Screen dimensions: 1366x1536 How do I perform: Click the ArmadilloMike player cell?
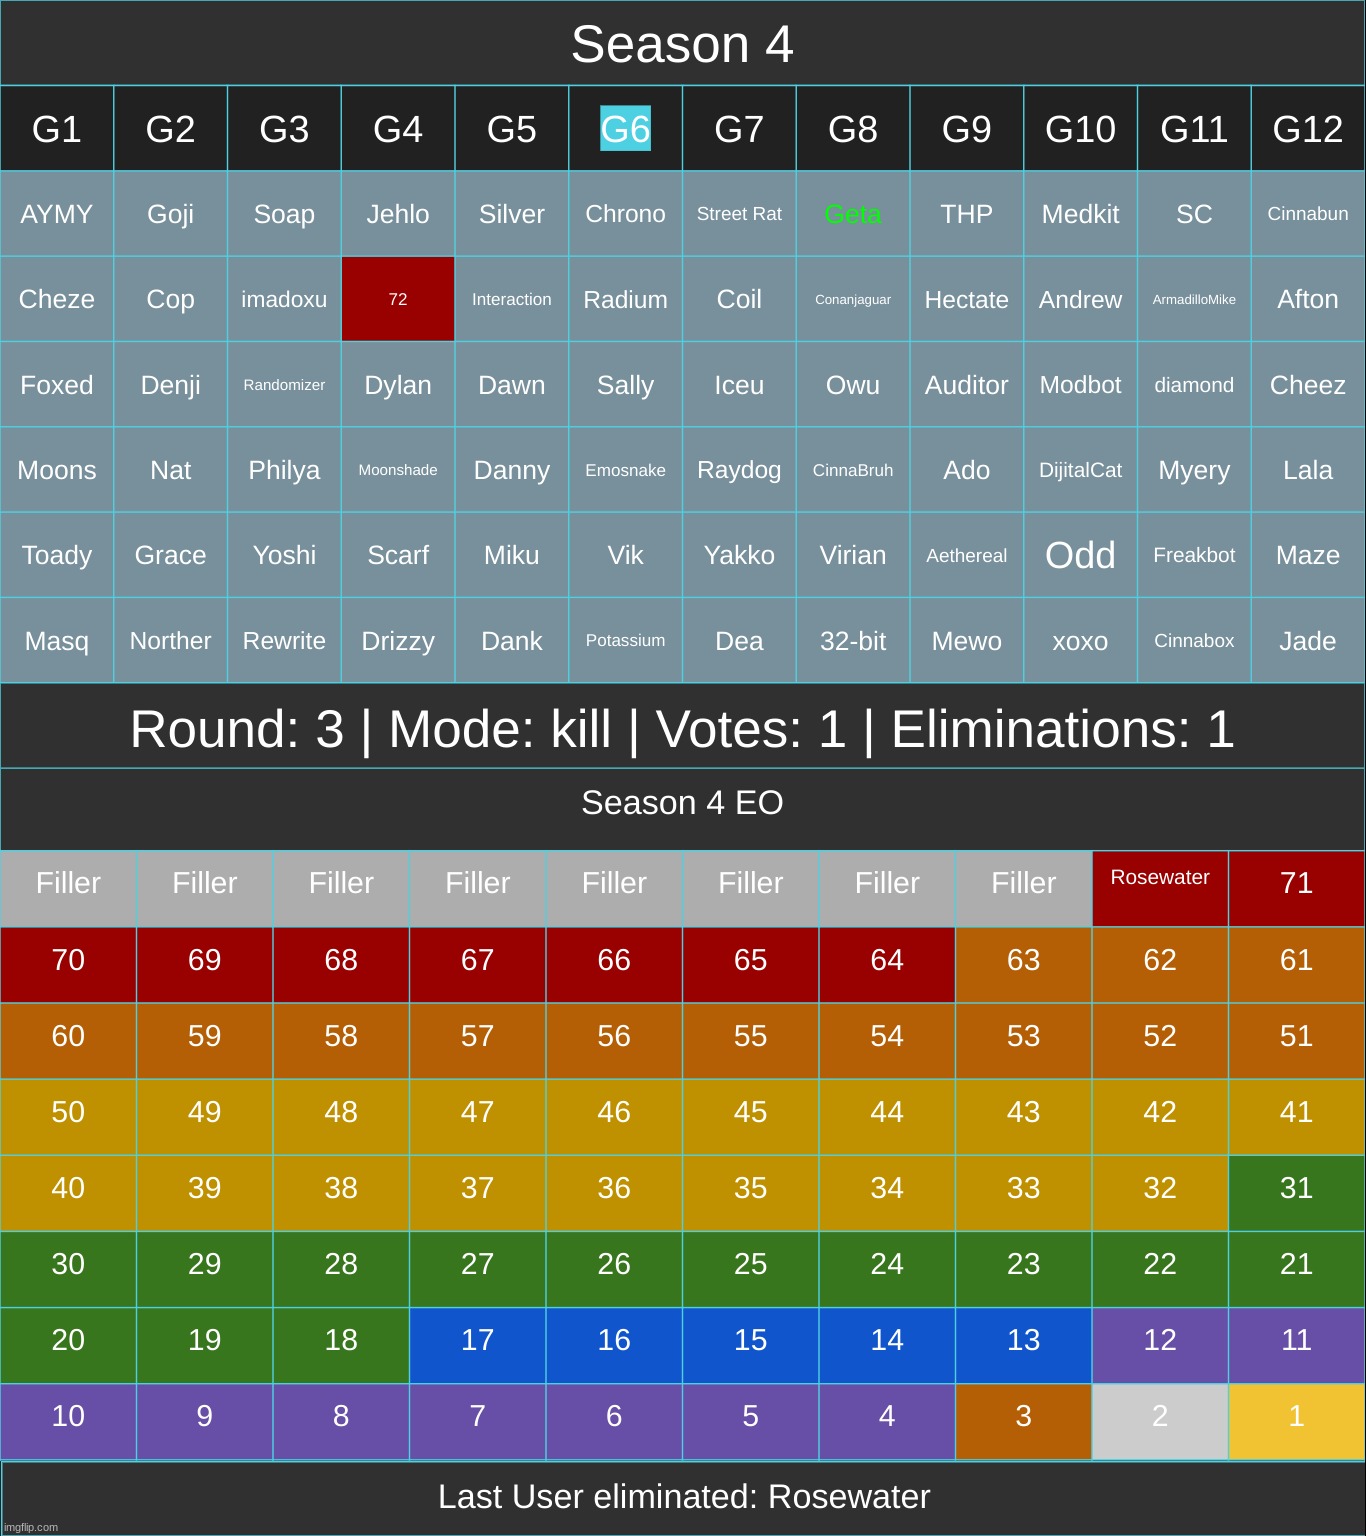pos(1194,299)
